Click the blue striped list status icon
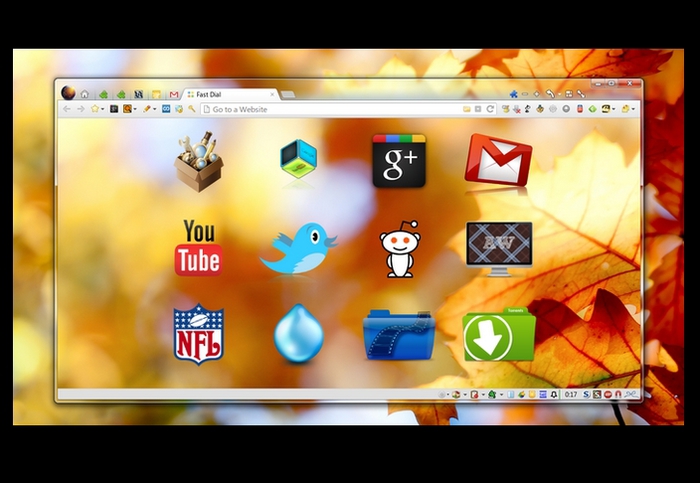Screen dimensions: 700x483 (x=543, y=395)
